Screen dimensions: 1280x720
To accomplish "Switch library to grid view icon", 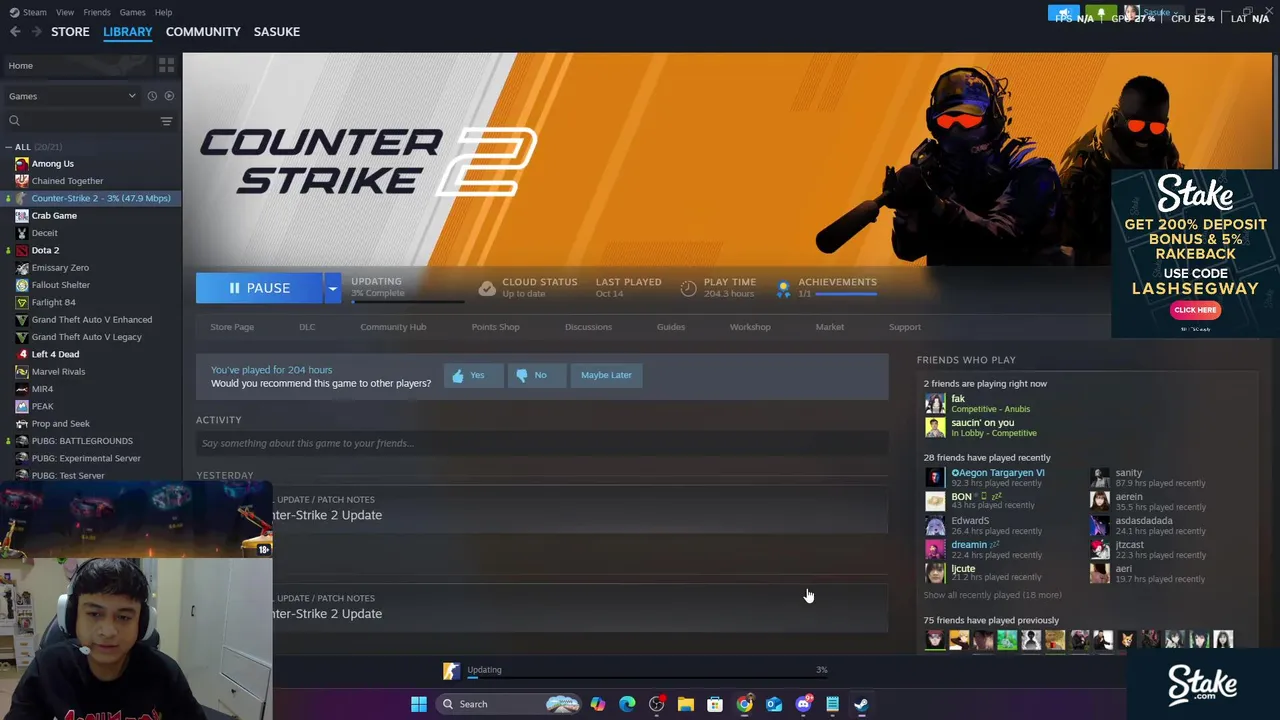I will tap(166, 65).
